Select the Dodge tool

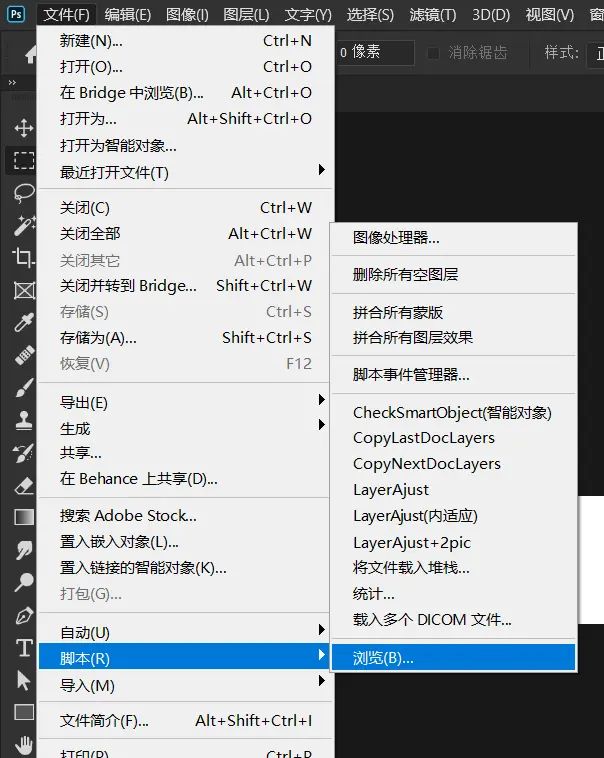click(24, 582)
